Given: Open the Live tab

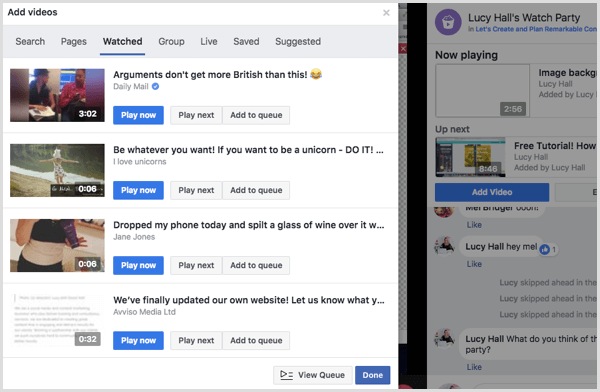Looking at the screenshot, I should click(209, 41).
